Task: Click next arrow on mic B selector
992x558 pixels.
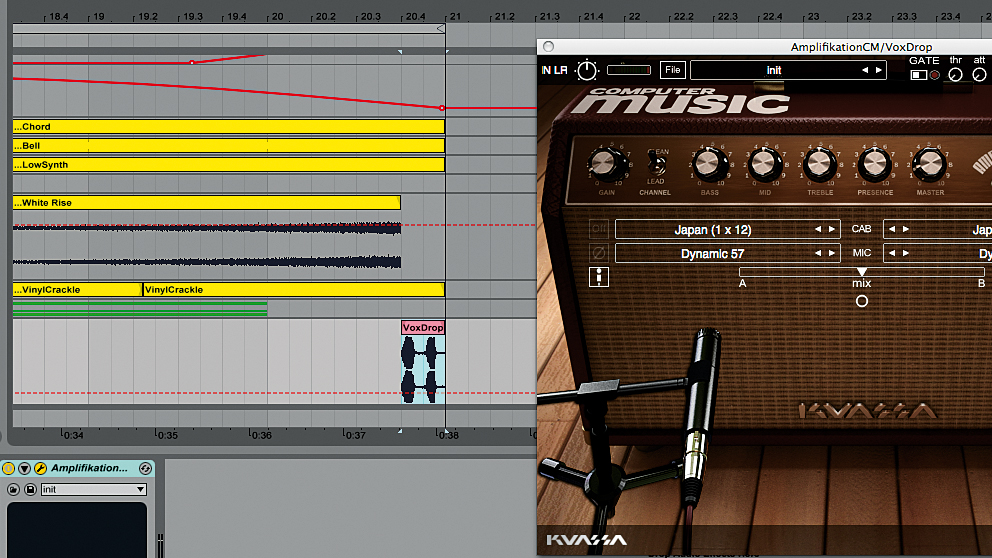Action: point(906,253)
